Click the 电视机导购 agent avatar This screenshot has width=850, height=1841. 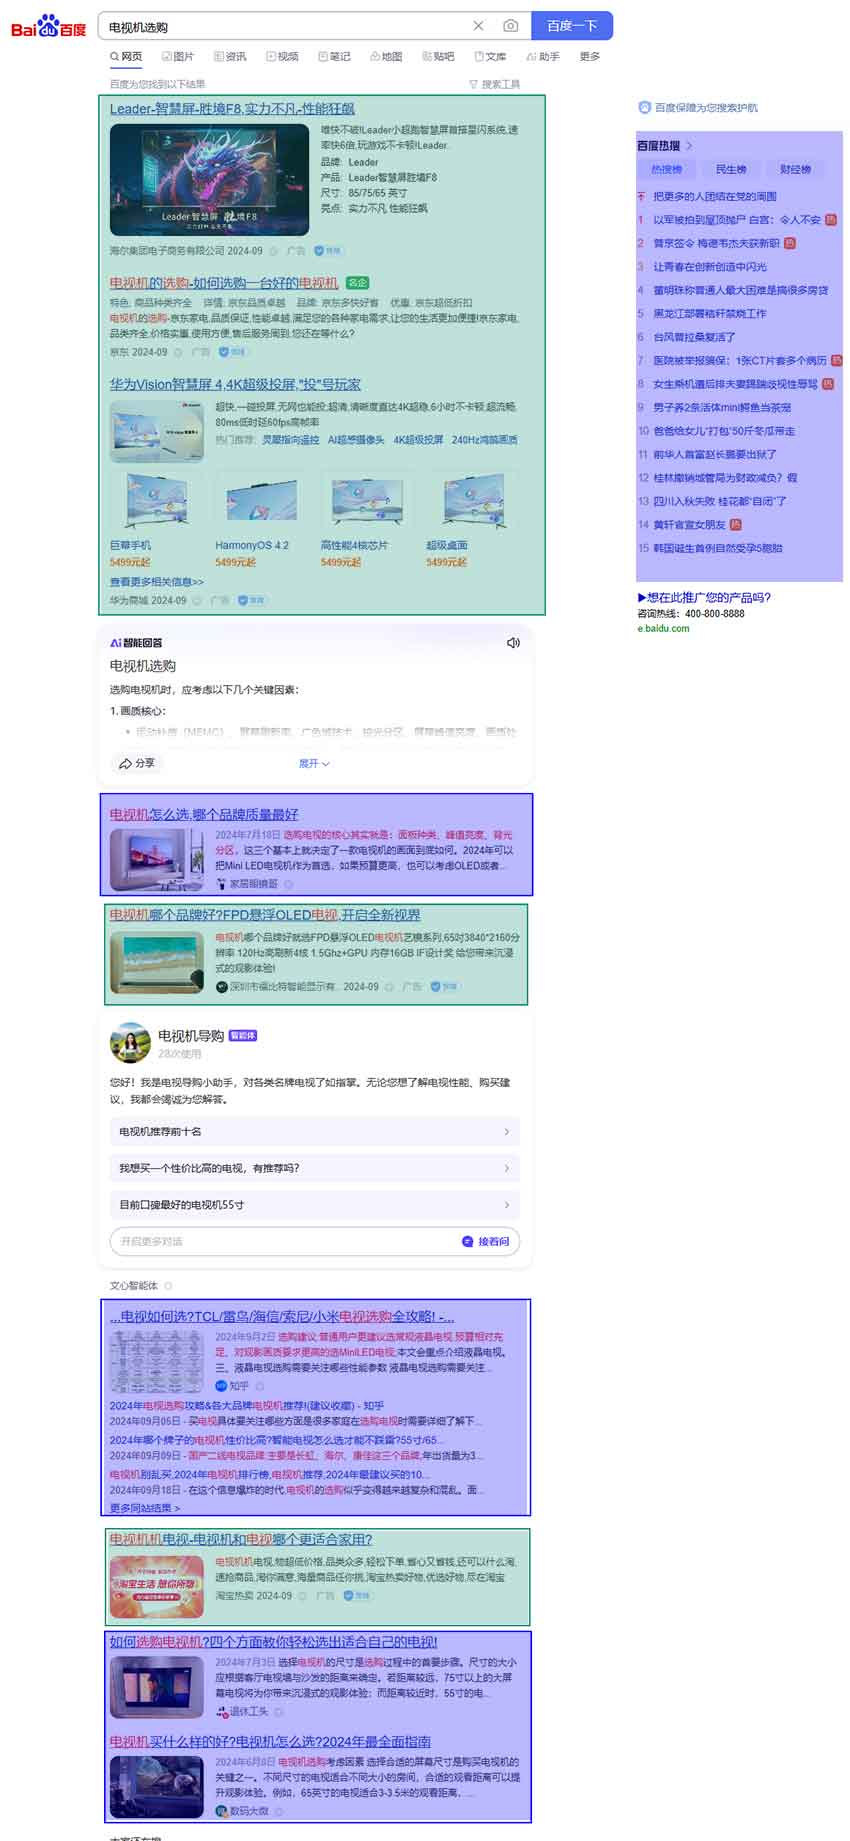pyautogui.click(x=130, y=1043)
